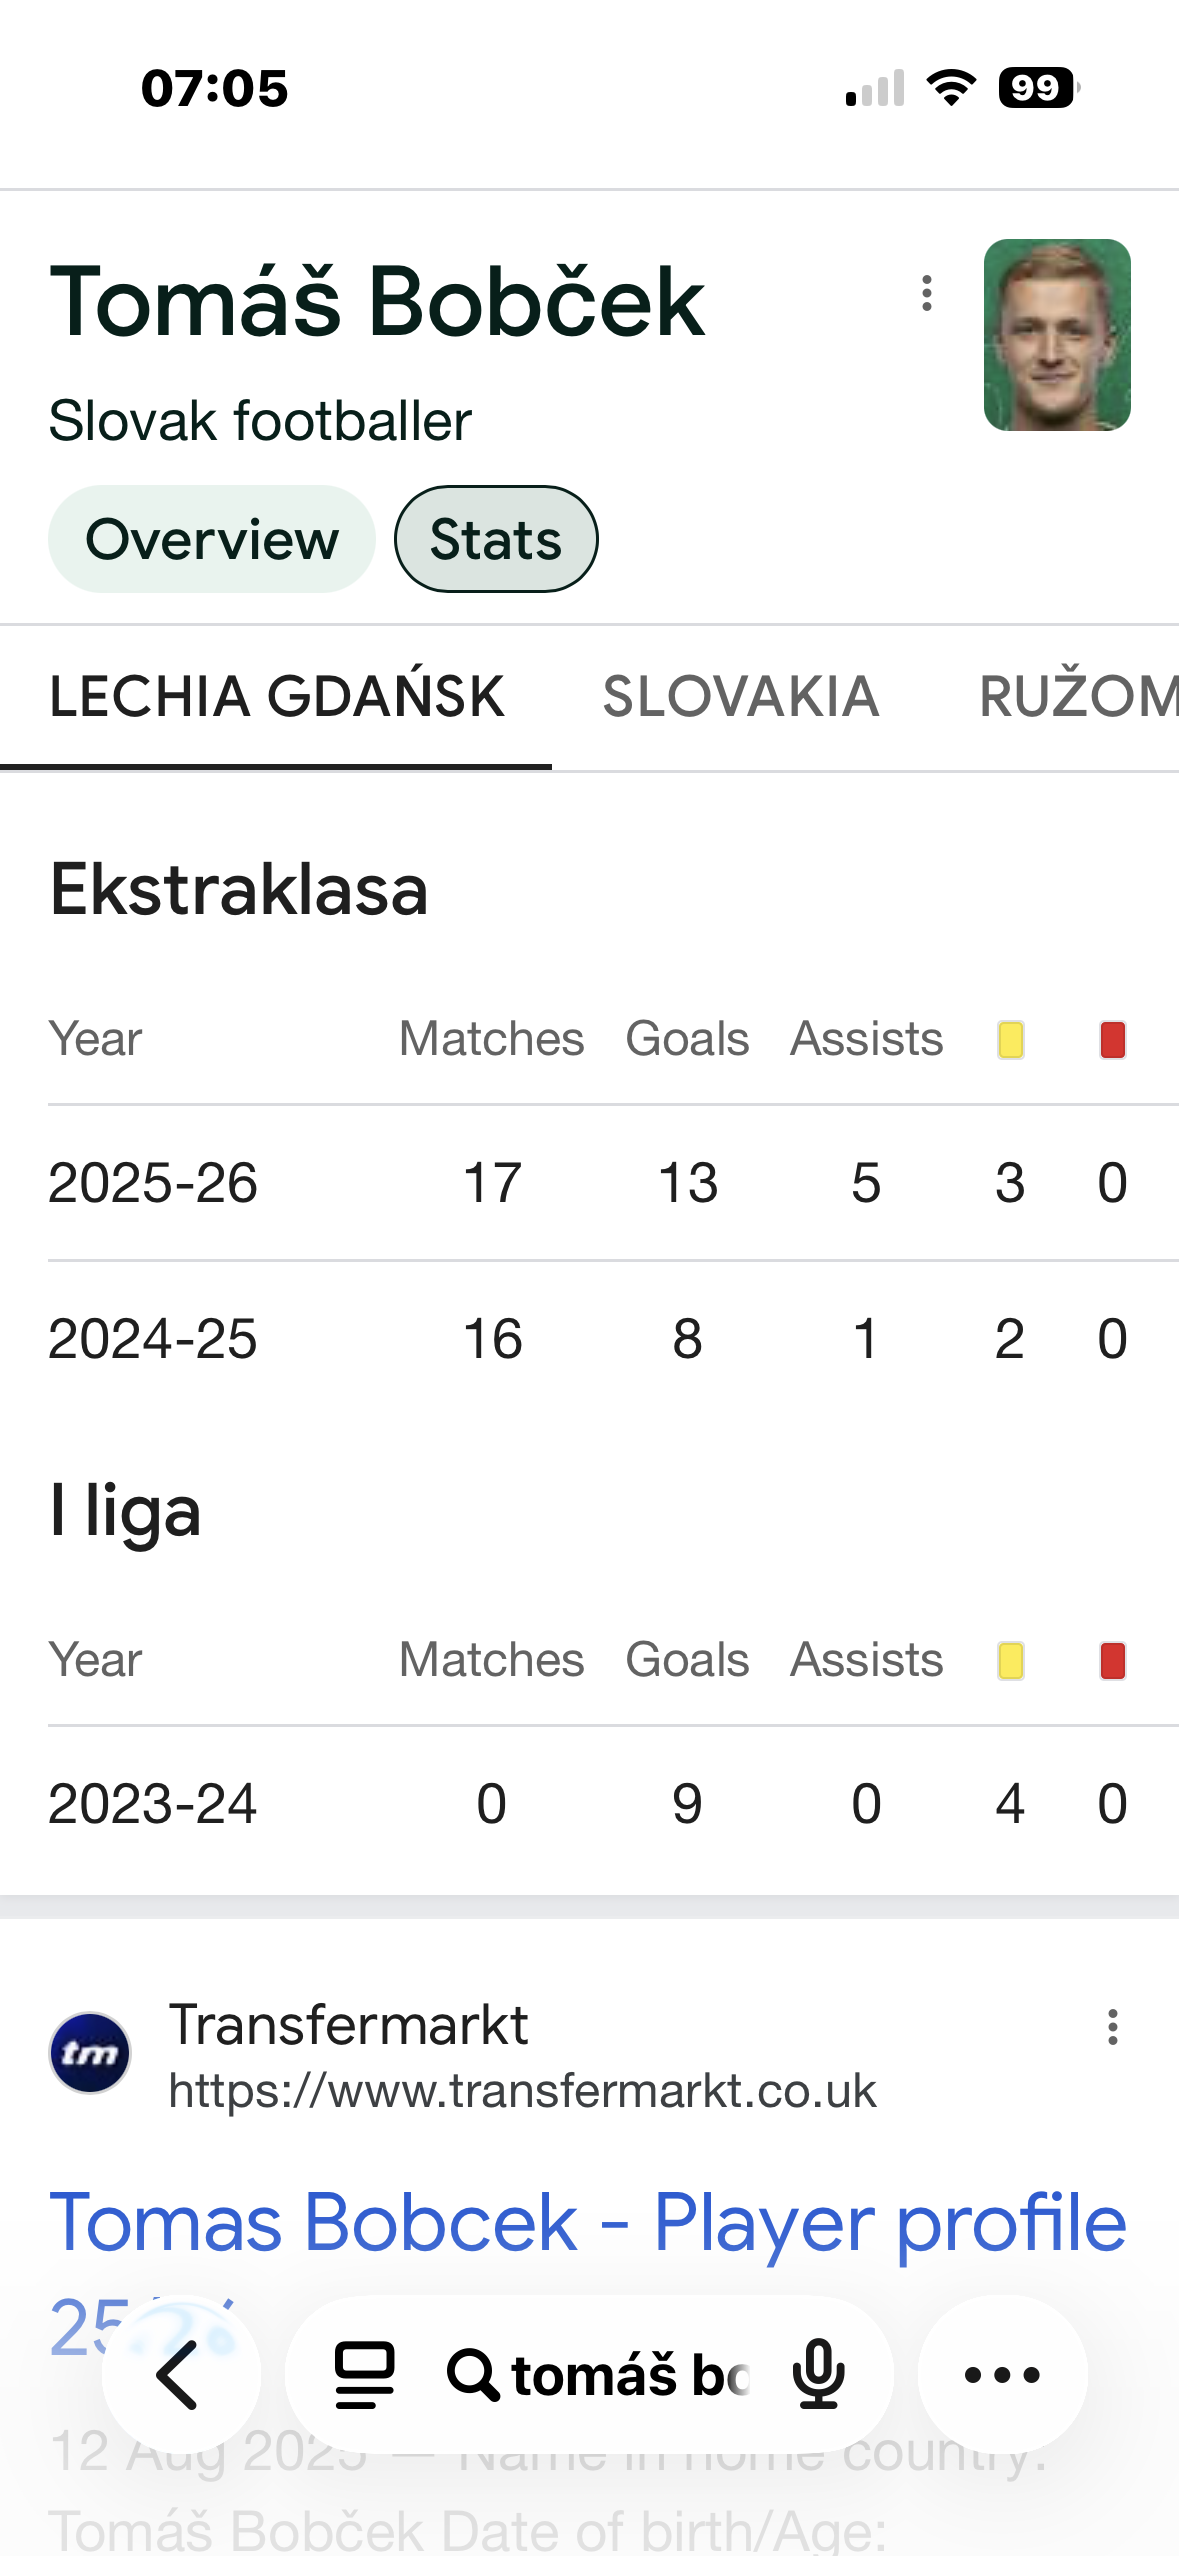Switch to the Overview chip
The image size is (1179, 2556).
(211, 538)
